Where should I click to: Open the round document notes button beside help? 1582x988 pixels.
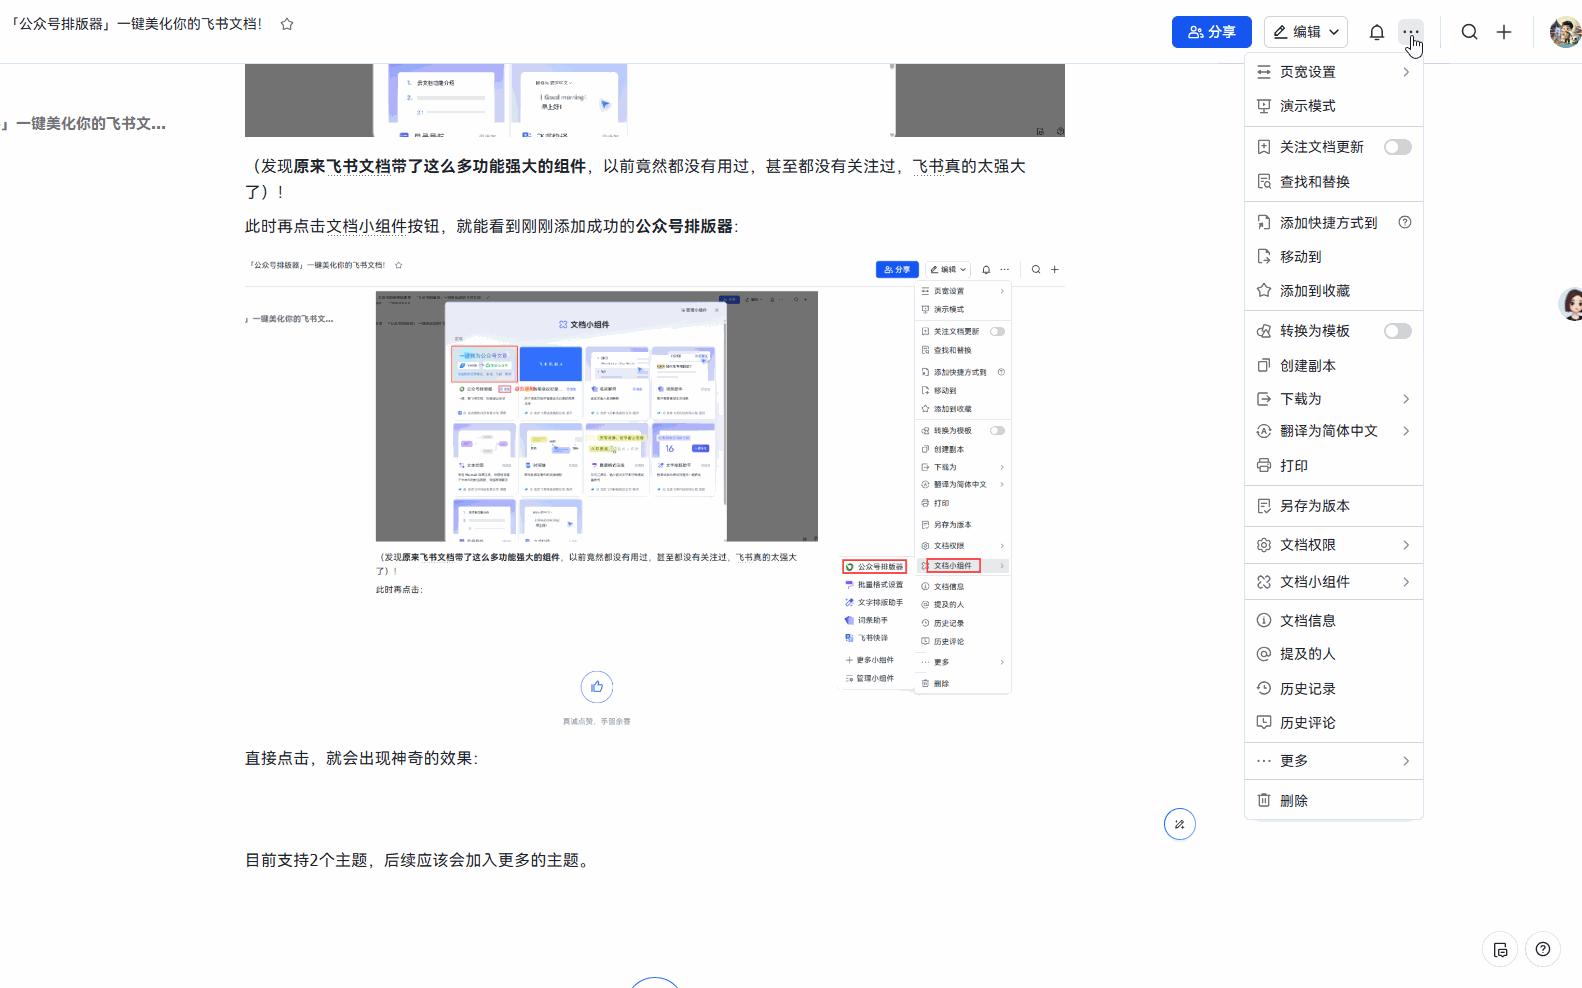[1500, 949]
